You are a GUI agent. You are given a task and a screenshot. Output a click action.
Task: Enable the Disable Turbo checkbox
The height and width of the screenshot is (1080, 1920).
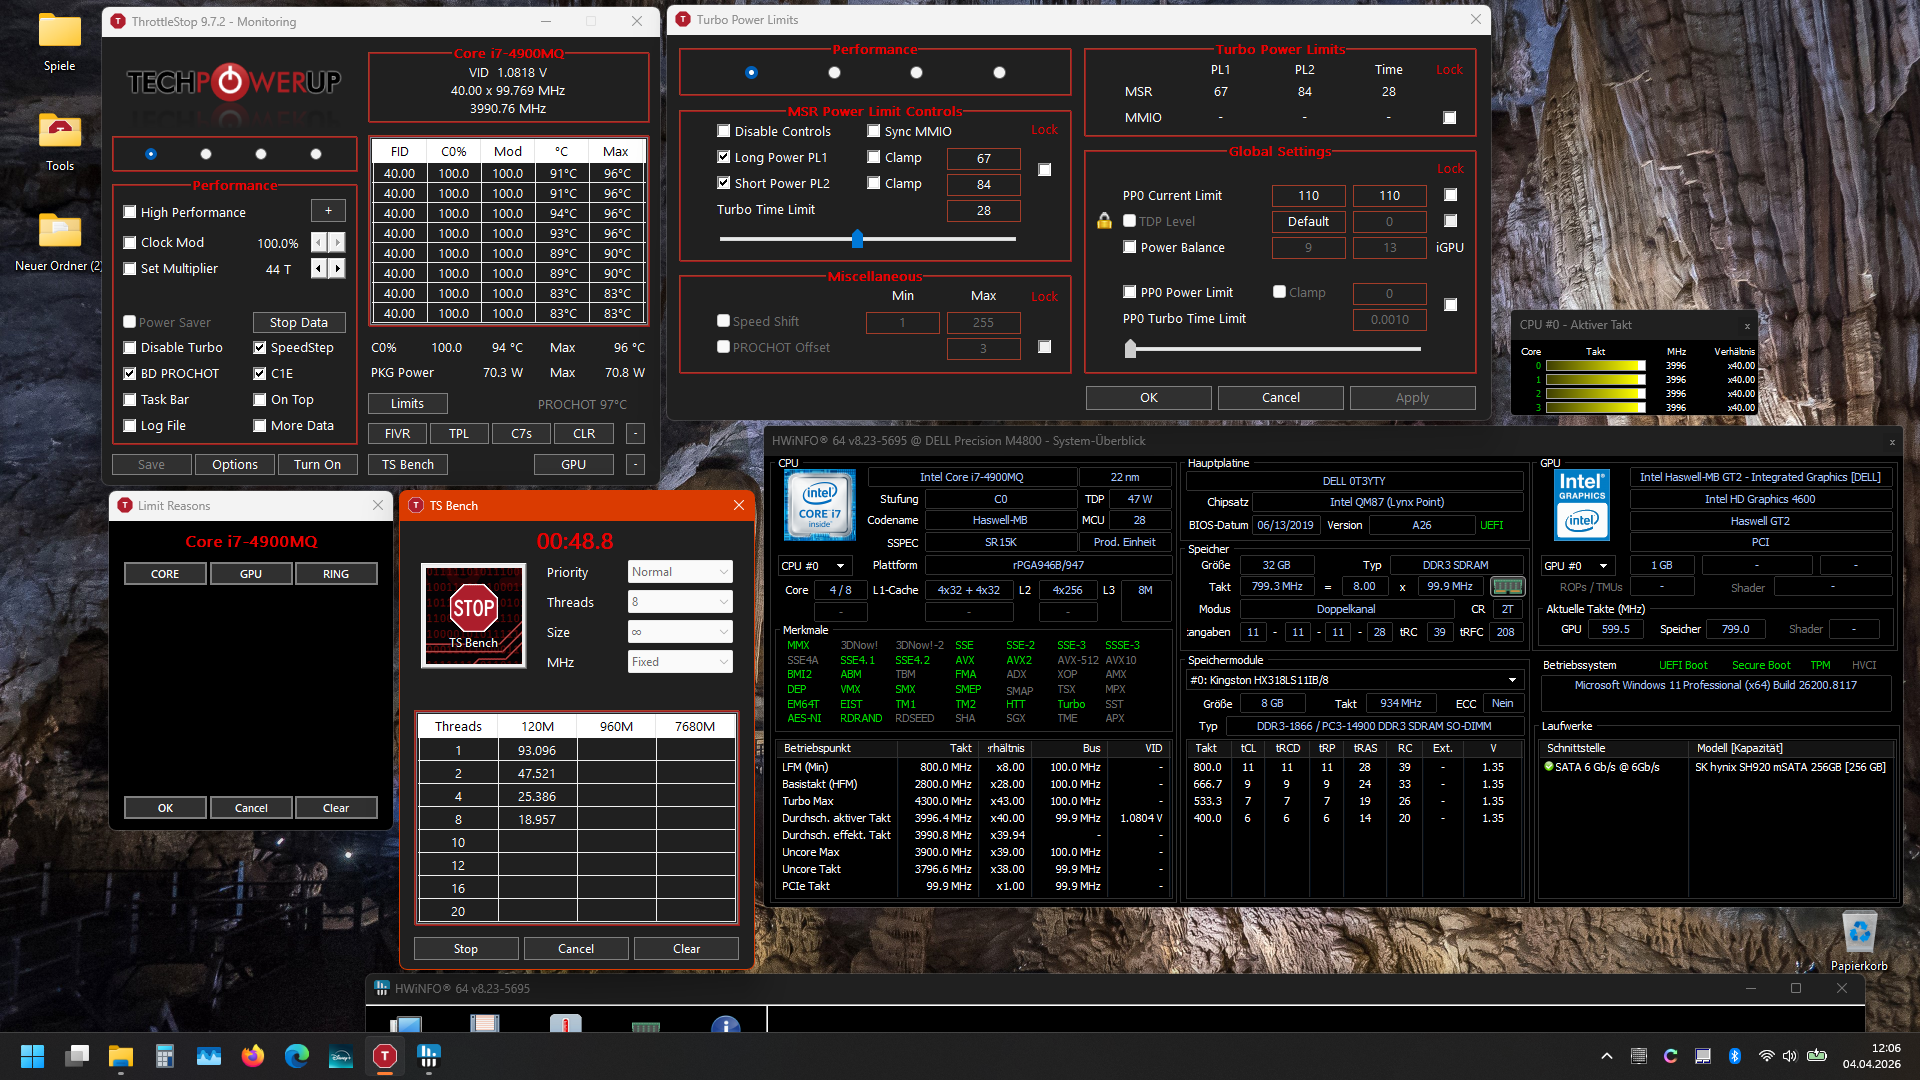coord(130,348)
